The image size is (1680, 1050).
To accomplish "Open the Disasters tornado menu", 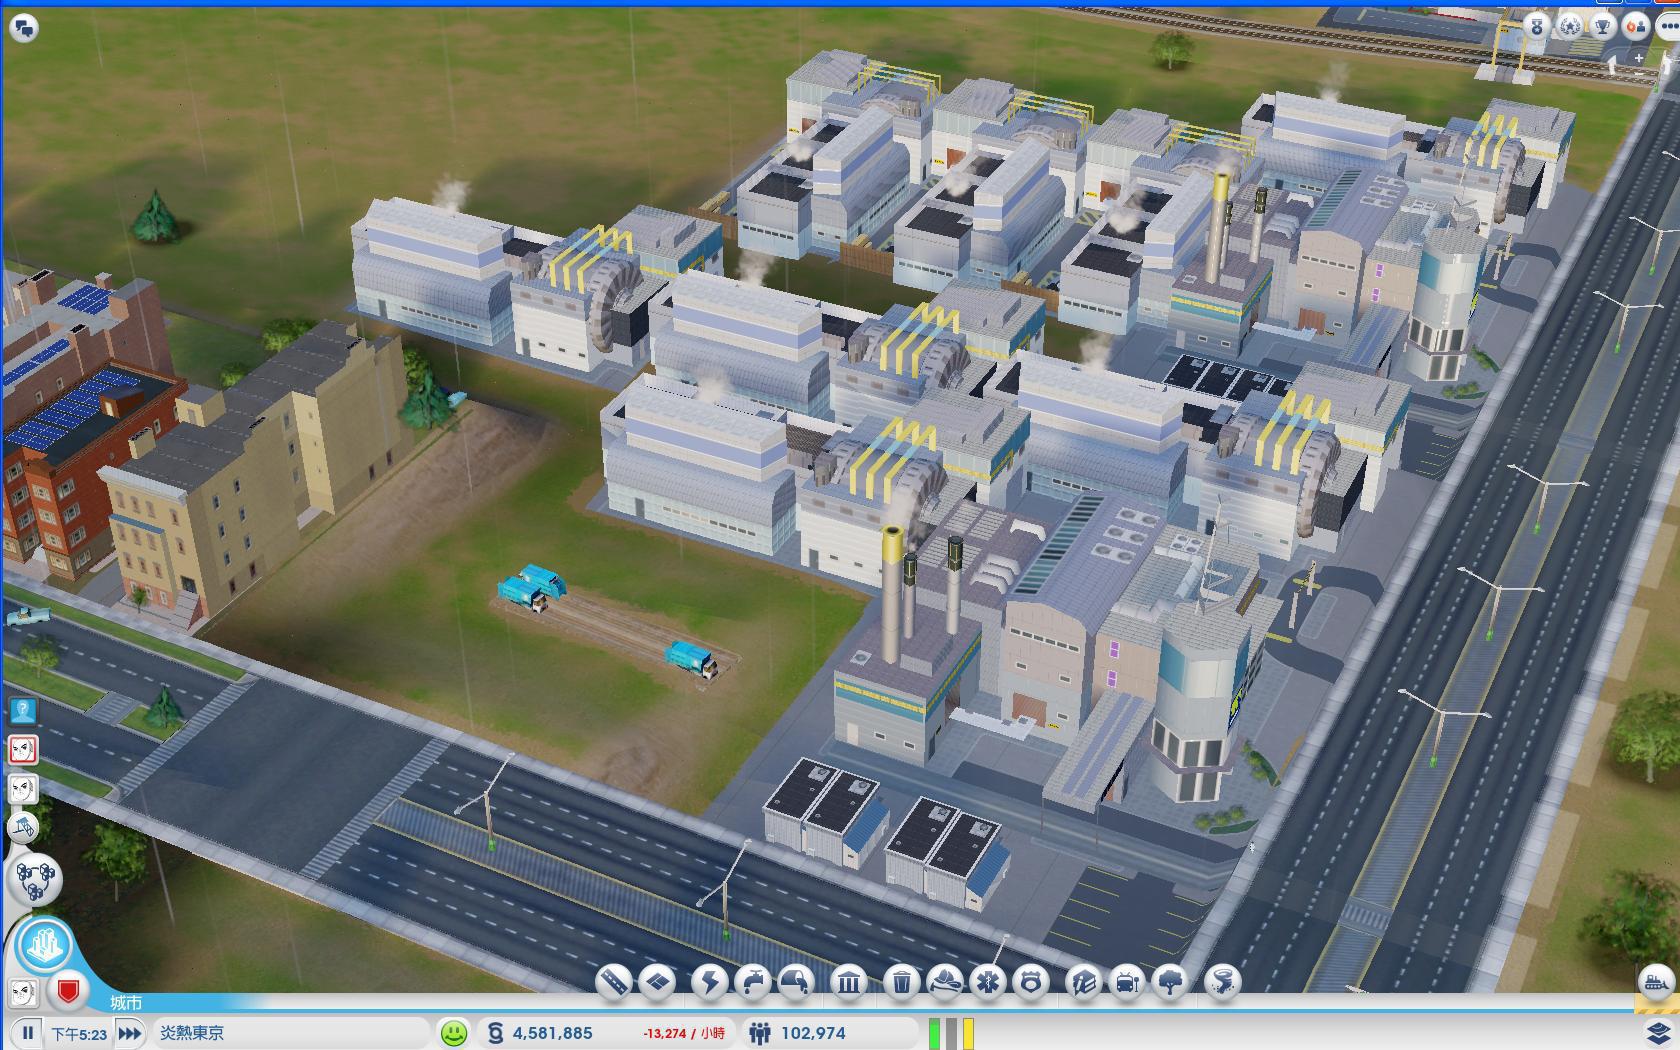I will (1222, 981).
